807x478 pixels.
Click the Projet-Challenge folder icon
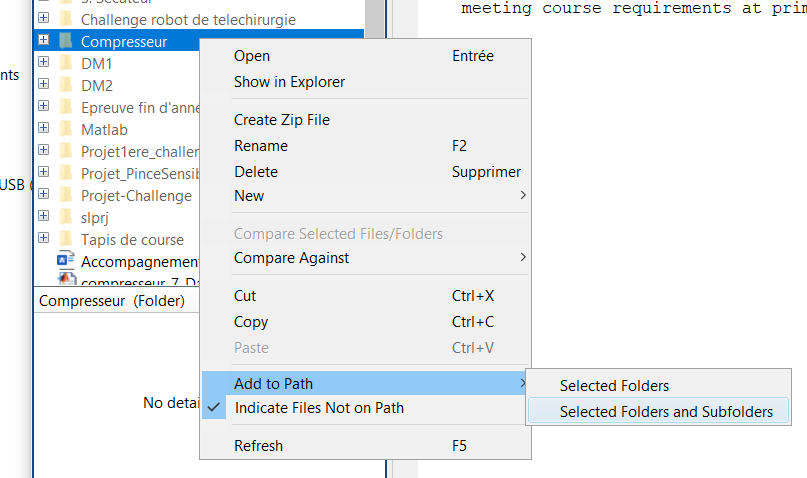[x=66, y=194]
